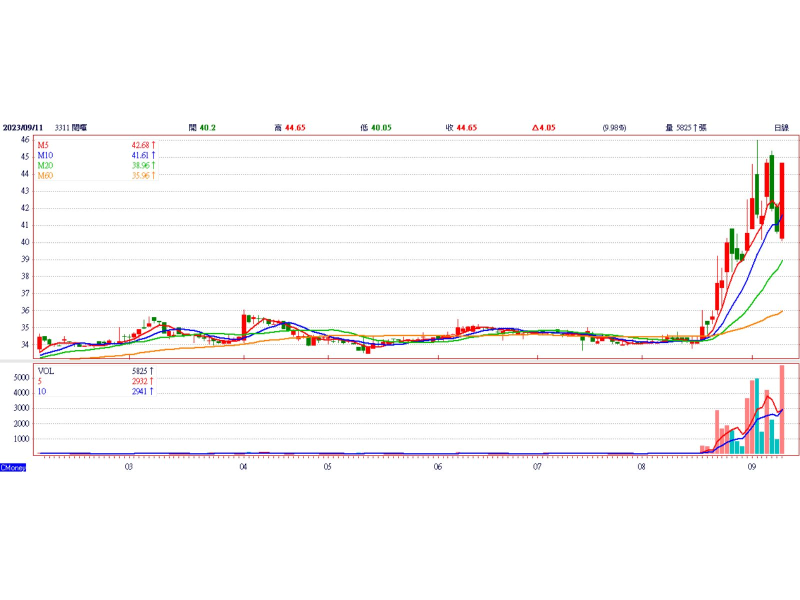The height and width of the screenshot is (600, 800).
Task: Click the latest tall red candlestick
Action: [x=782, y=200]
